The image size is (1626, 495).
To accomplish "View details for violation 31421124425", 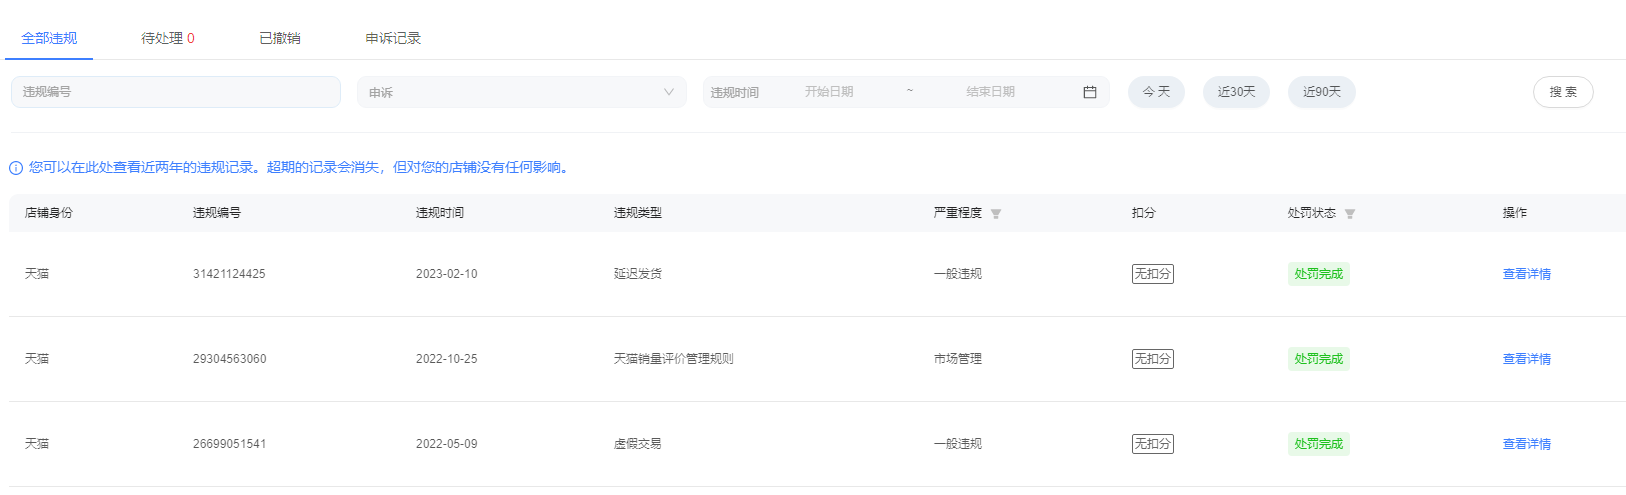I will pos(1526,274).
